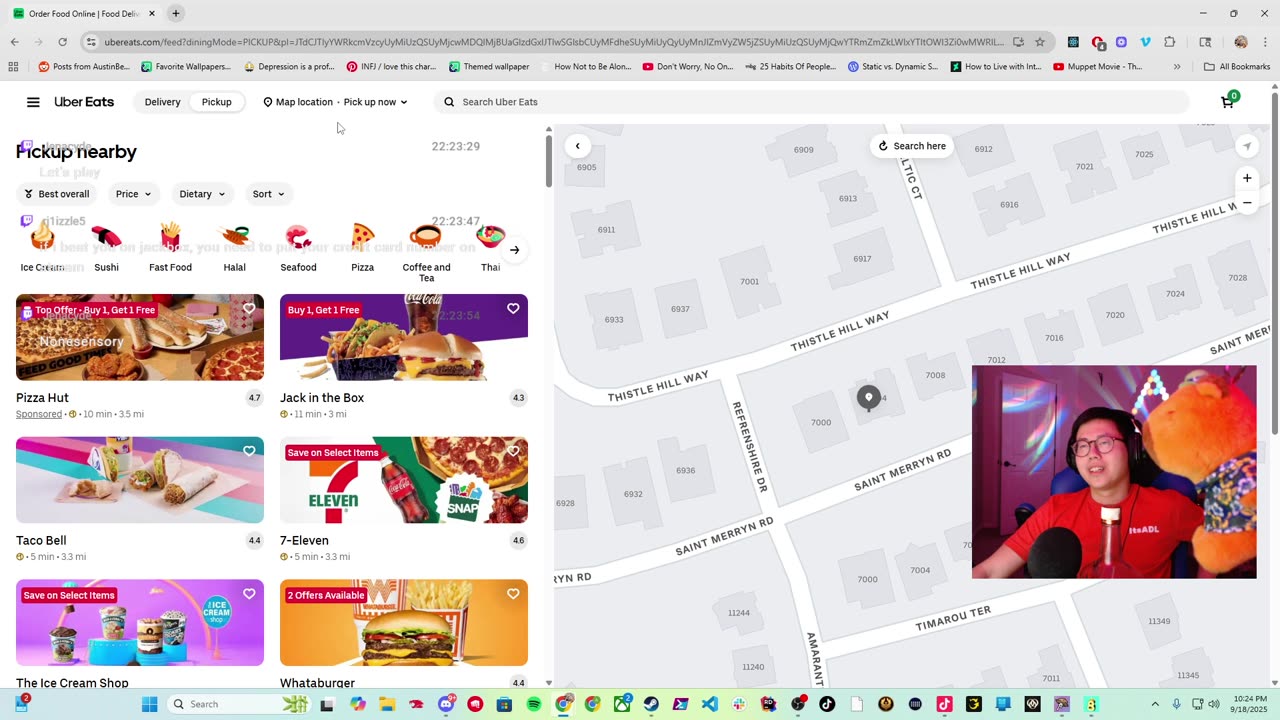Toggle the Best overall filter
1280x720 pixels.
(x=57, y=194)
